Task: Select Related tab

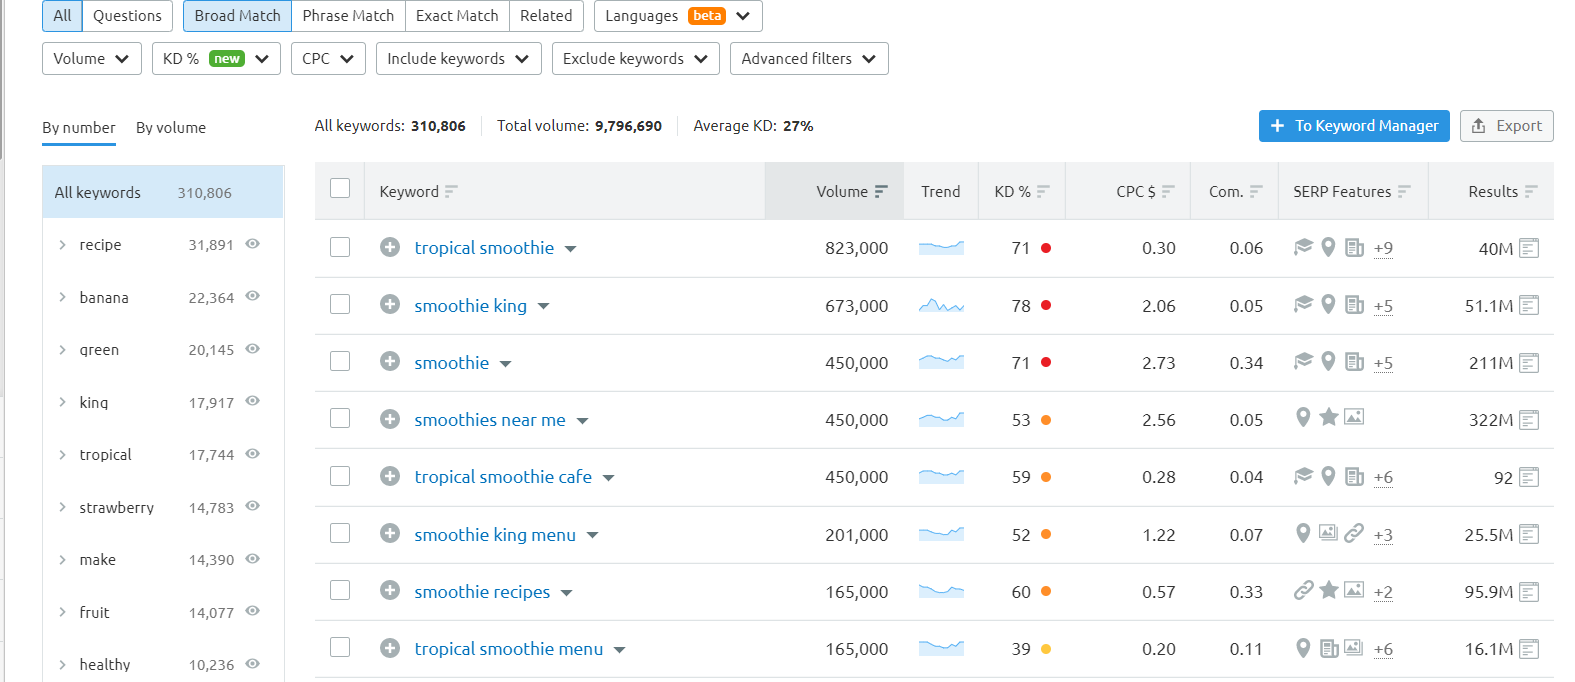Action: pos(546,16)
